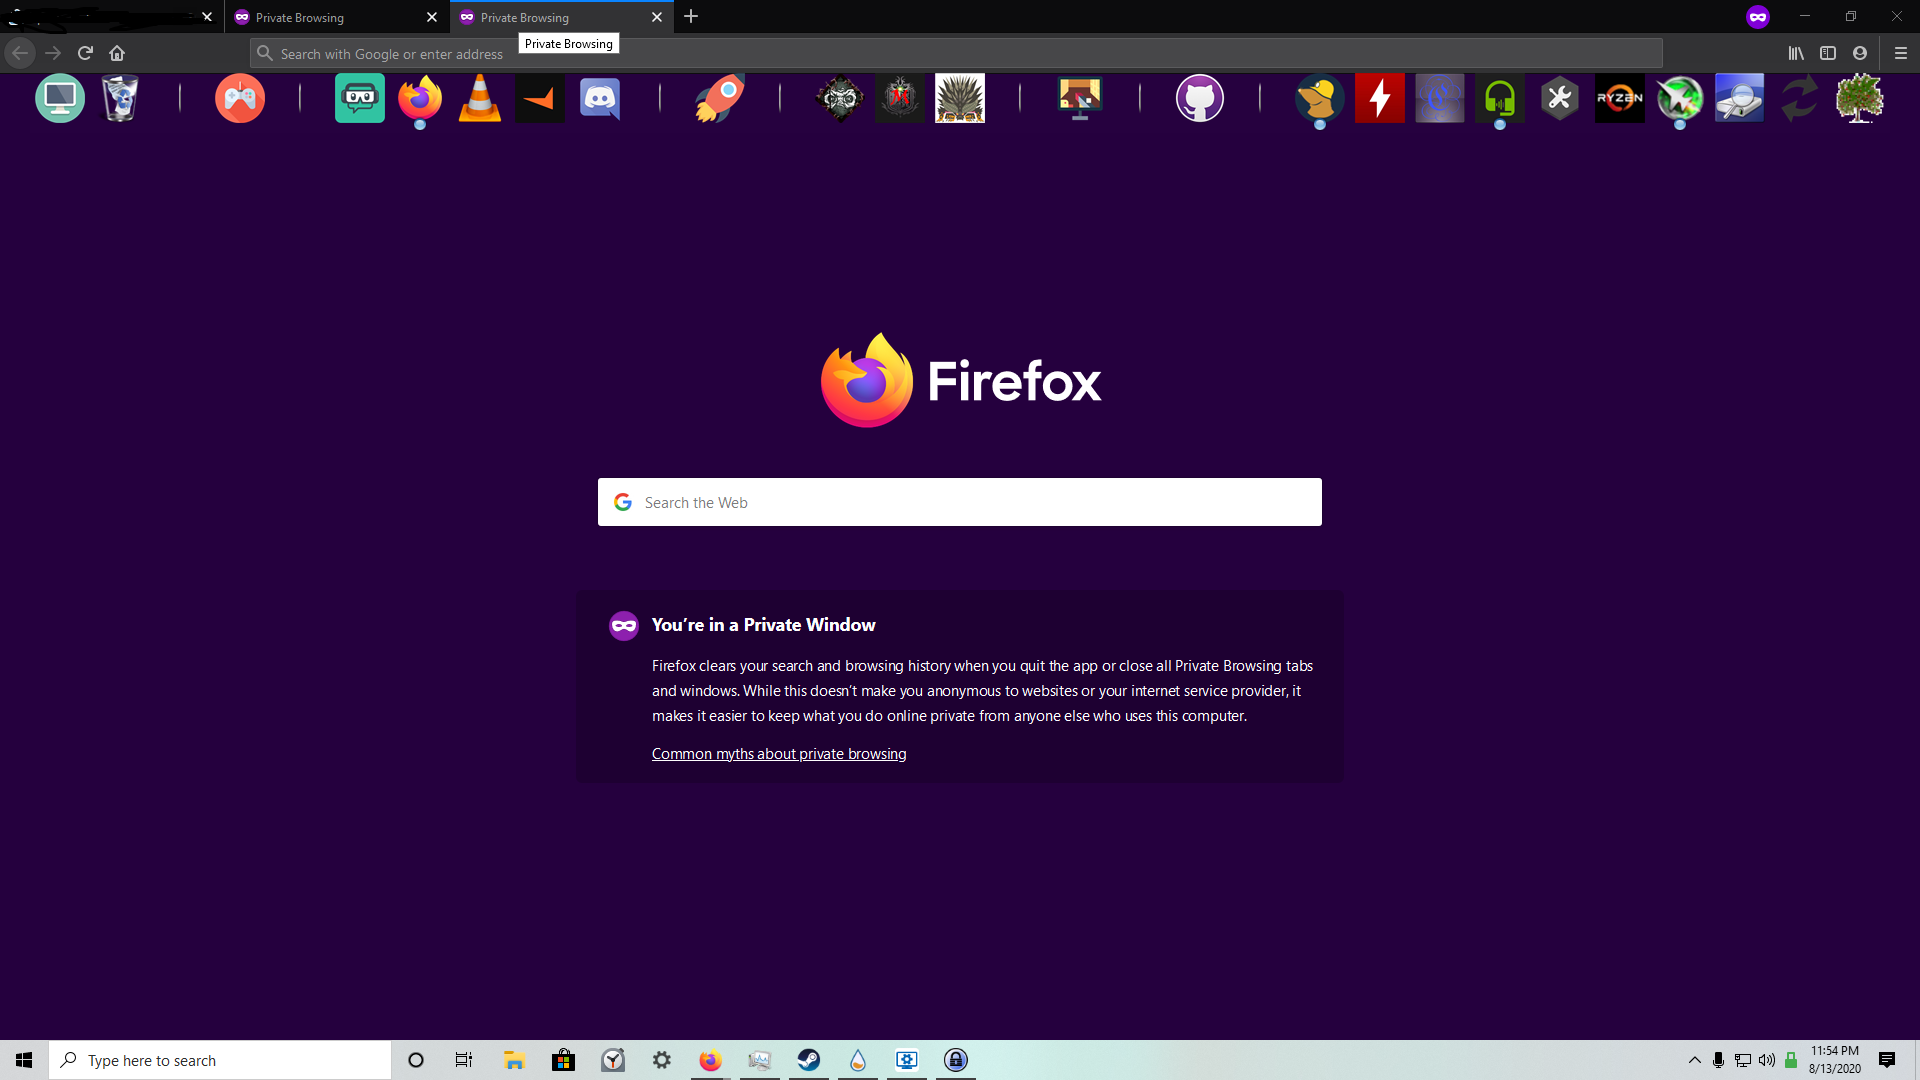The width and height of the screenshot is (1920, 1080).
Task: Open Common myths about private browsing link
Action: (778, 754)
